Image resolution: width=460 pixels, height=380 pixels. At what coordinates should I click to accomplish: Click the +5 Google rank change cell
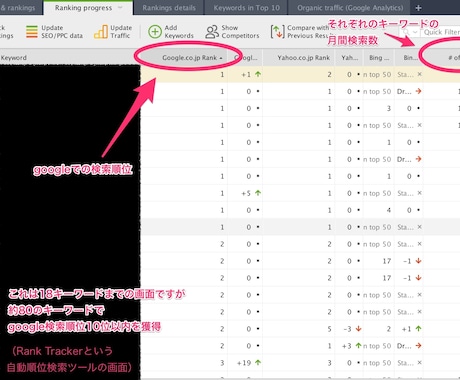click(245, 193)
